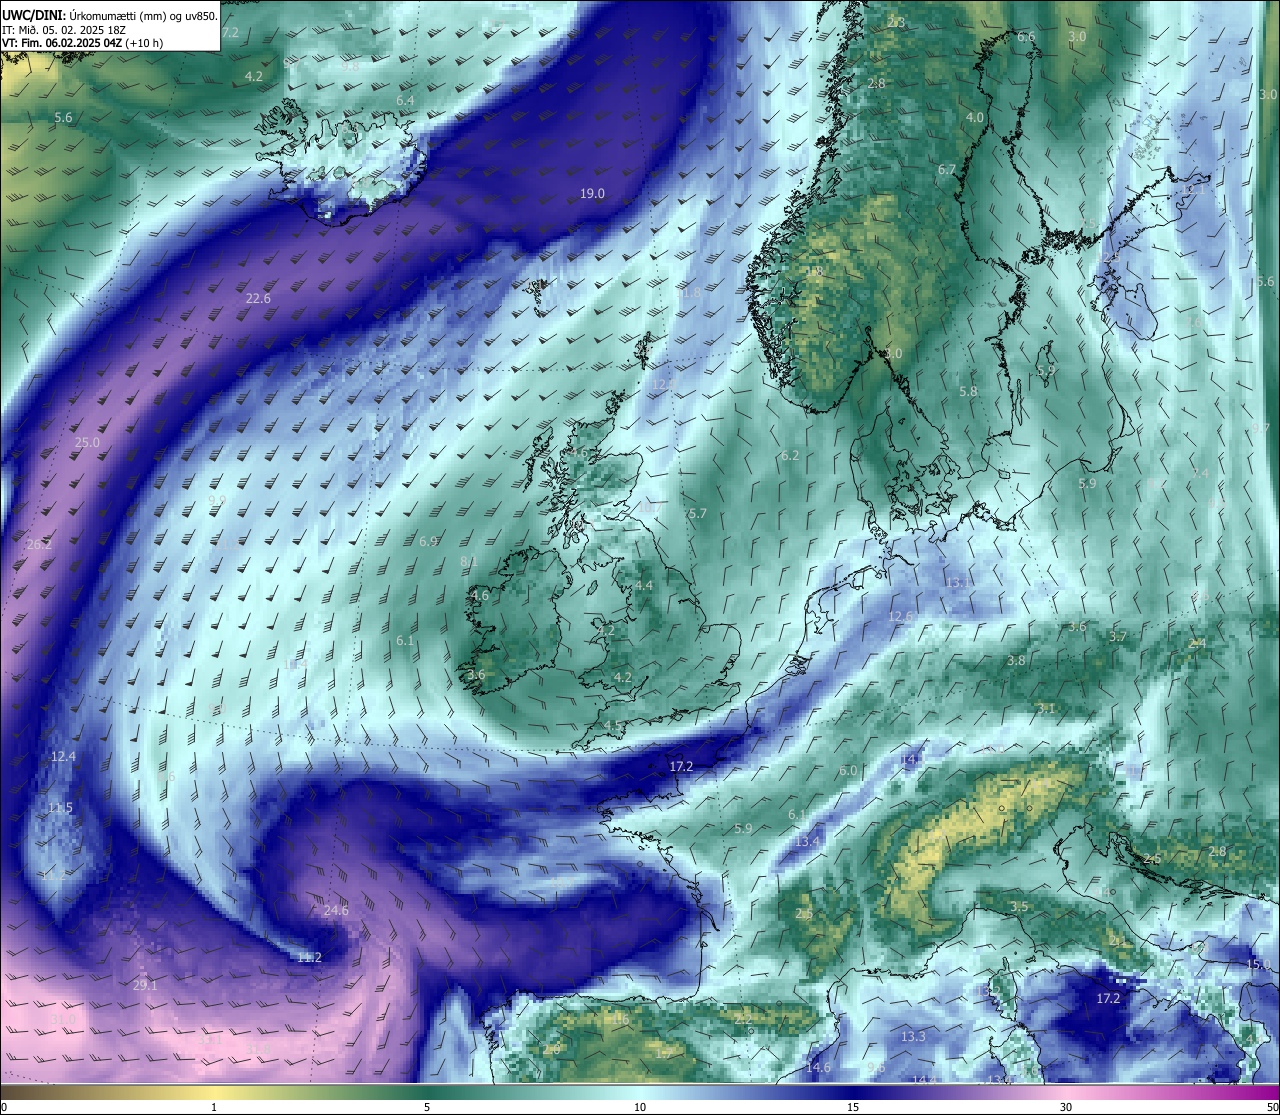Click the 6.6 value label
This screenshot has height=1115, width=1280.
[x=1026, y=36]
